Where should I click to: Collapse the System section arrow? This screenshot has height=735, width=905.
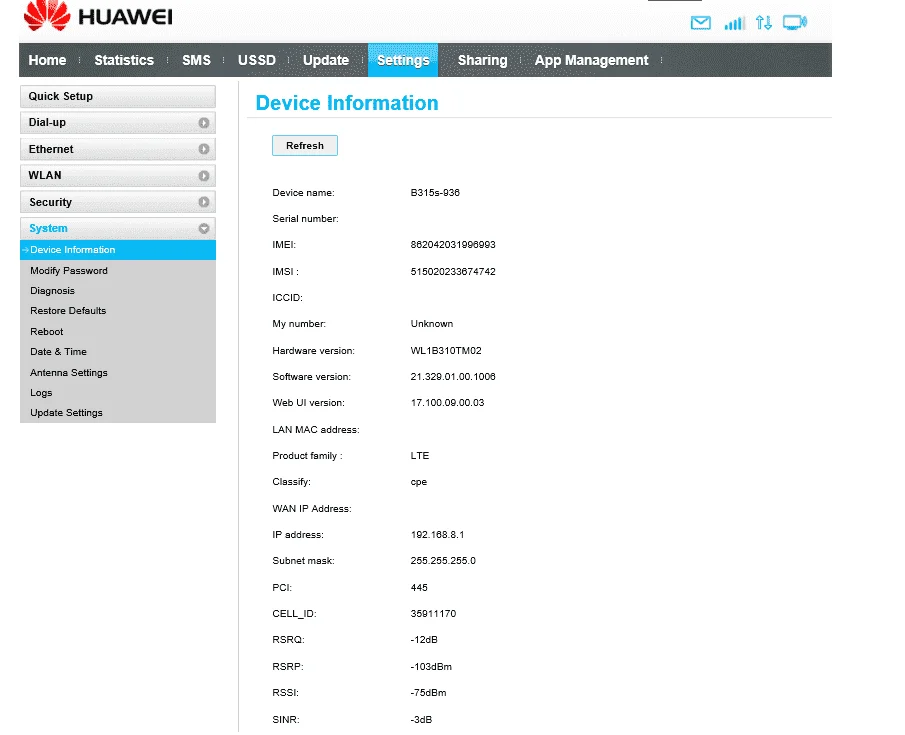point(204,229)
